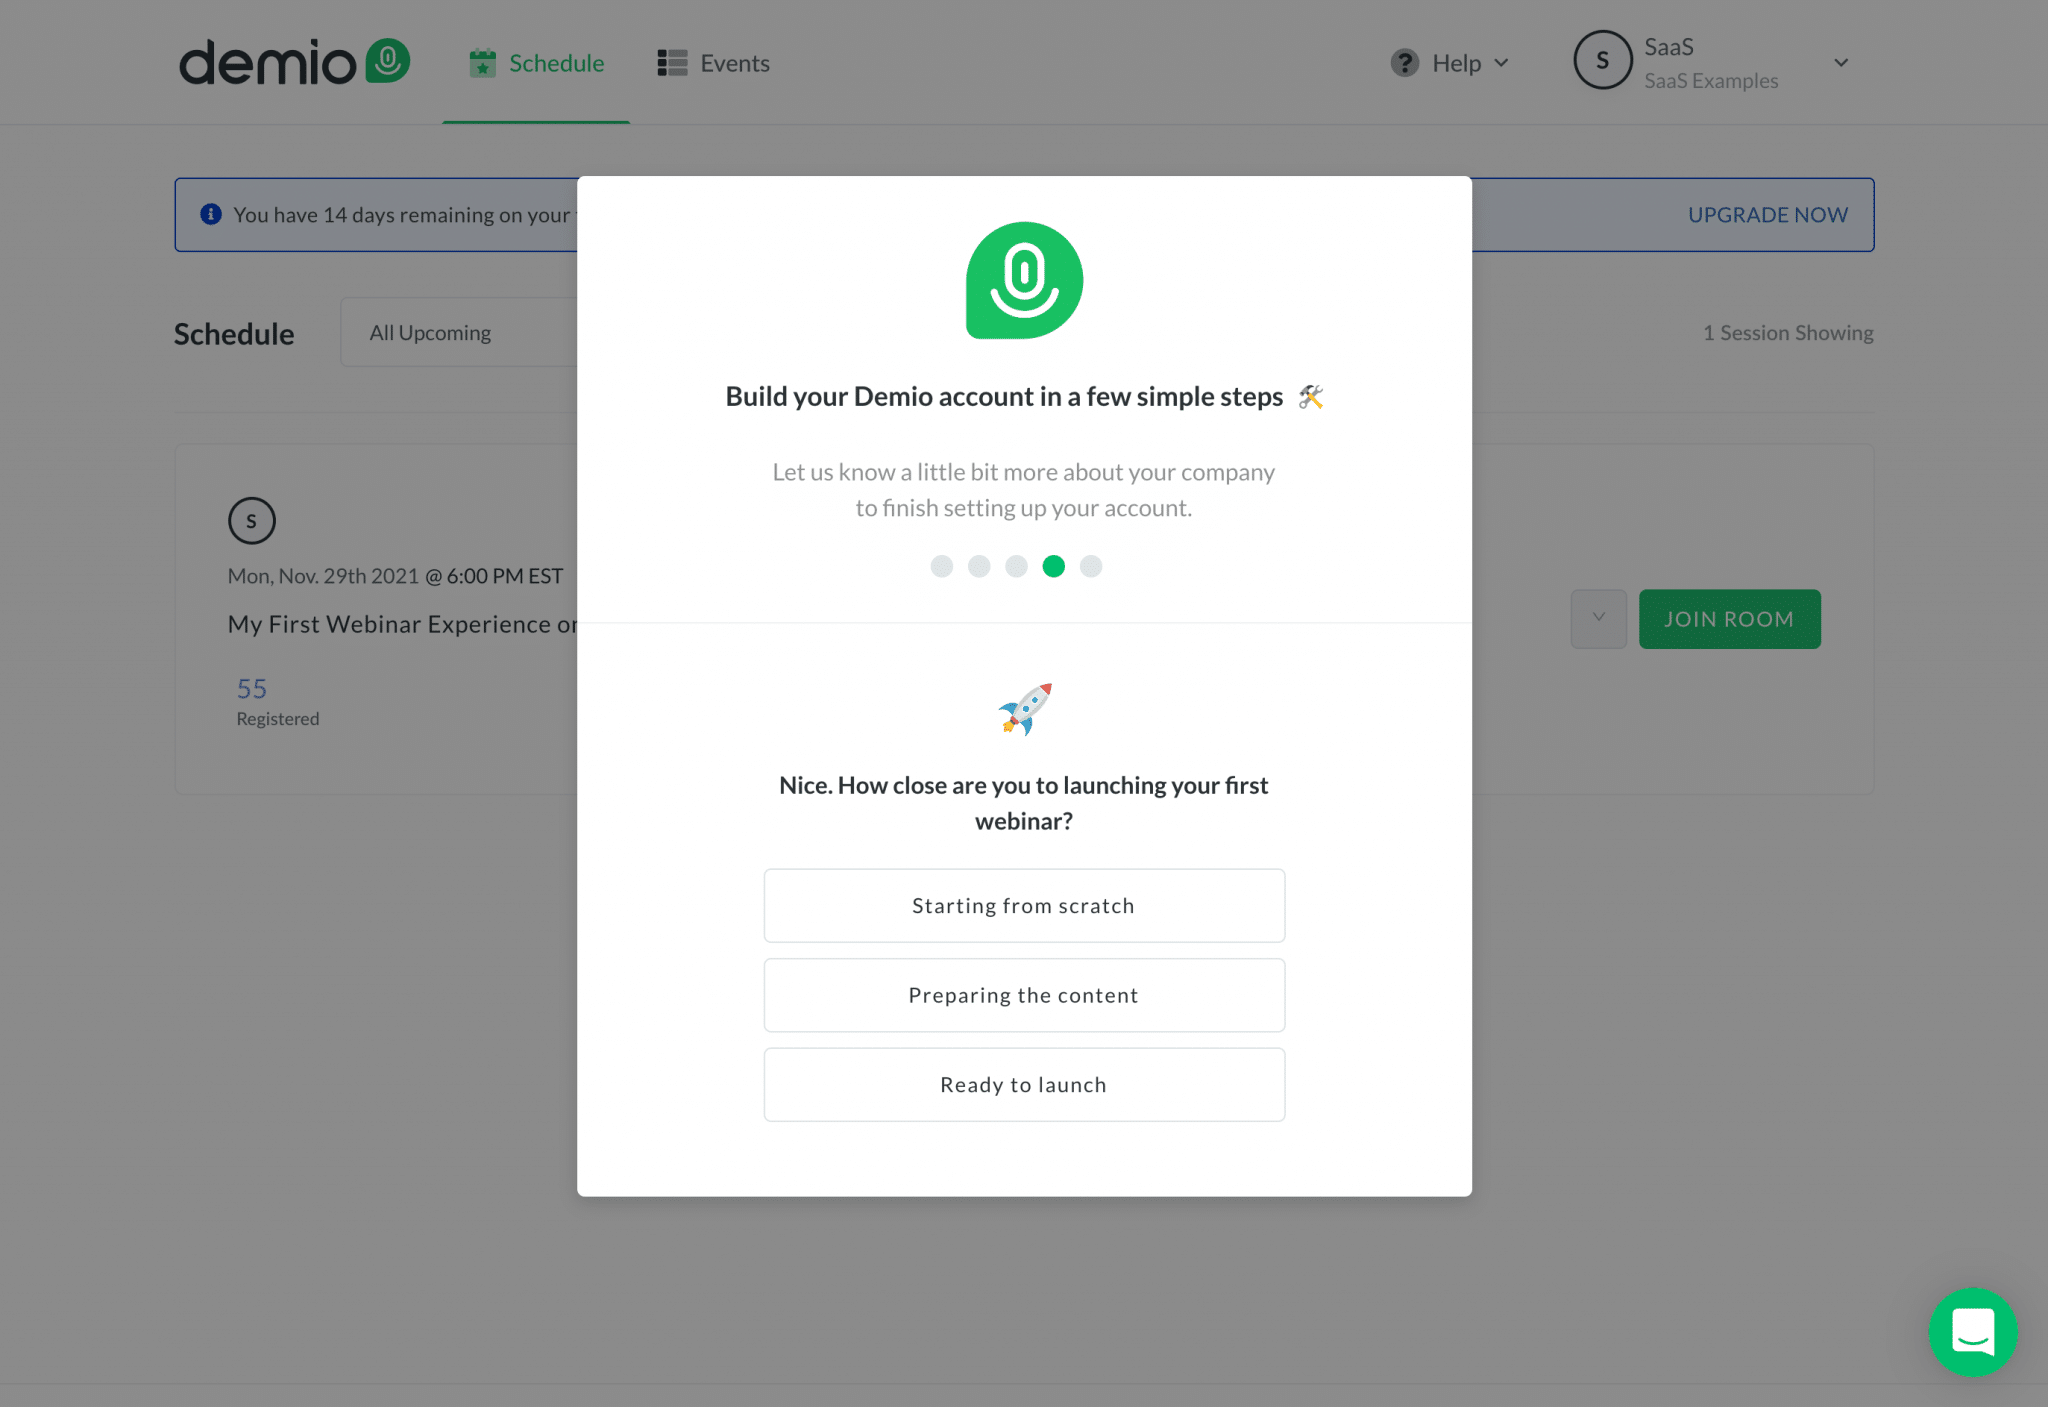Select Preparing the content option
Screen dimensions: 2048x1407
pos(1024,996)
